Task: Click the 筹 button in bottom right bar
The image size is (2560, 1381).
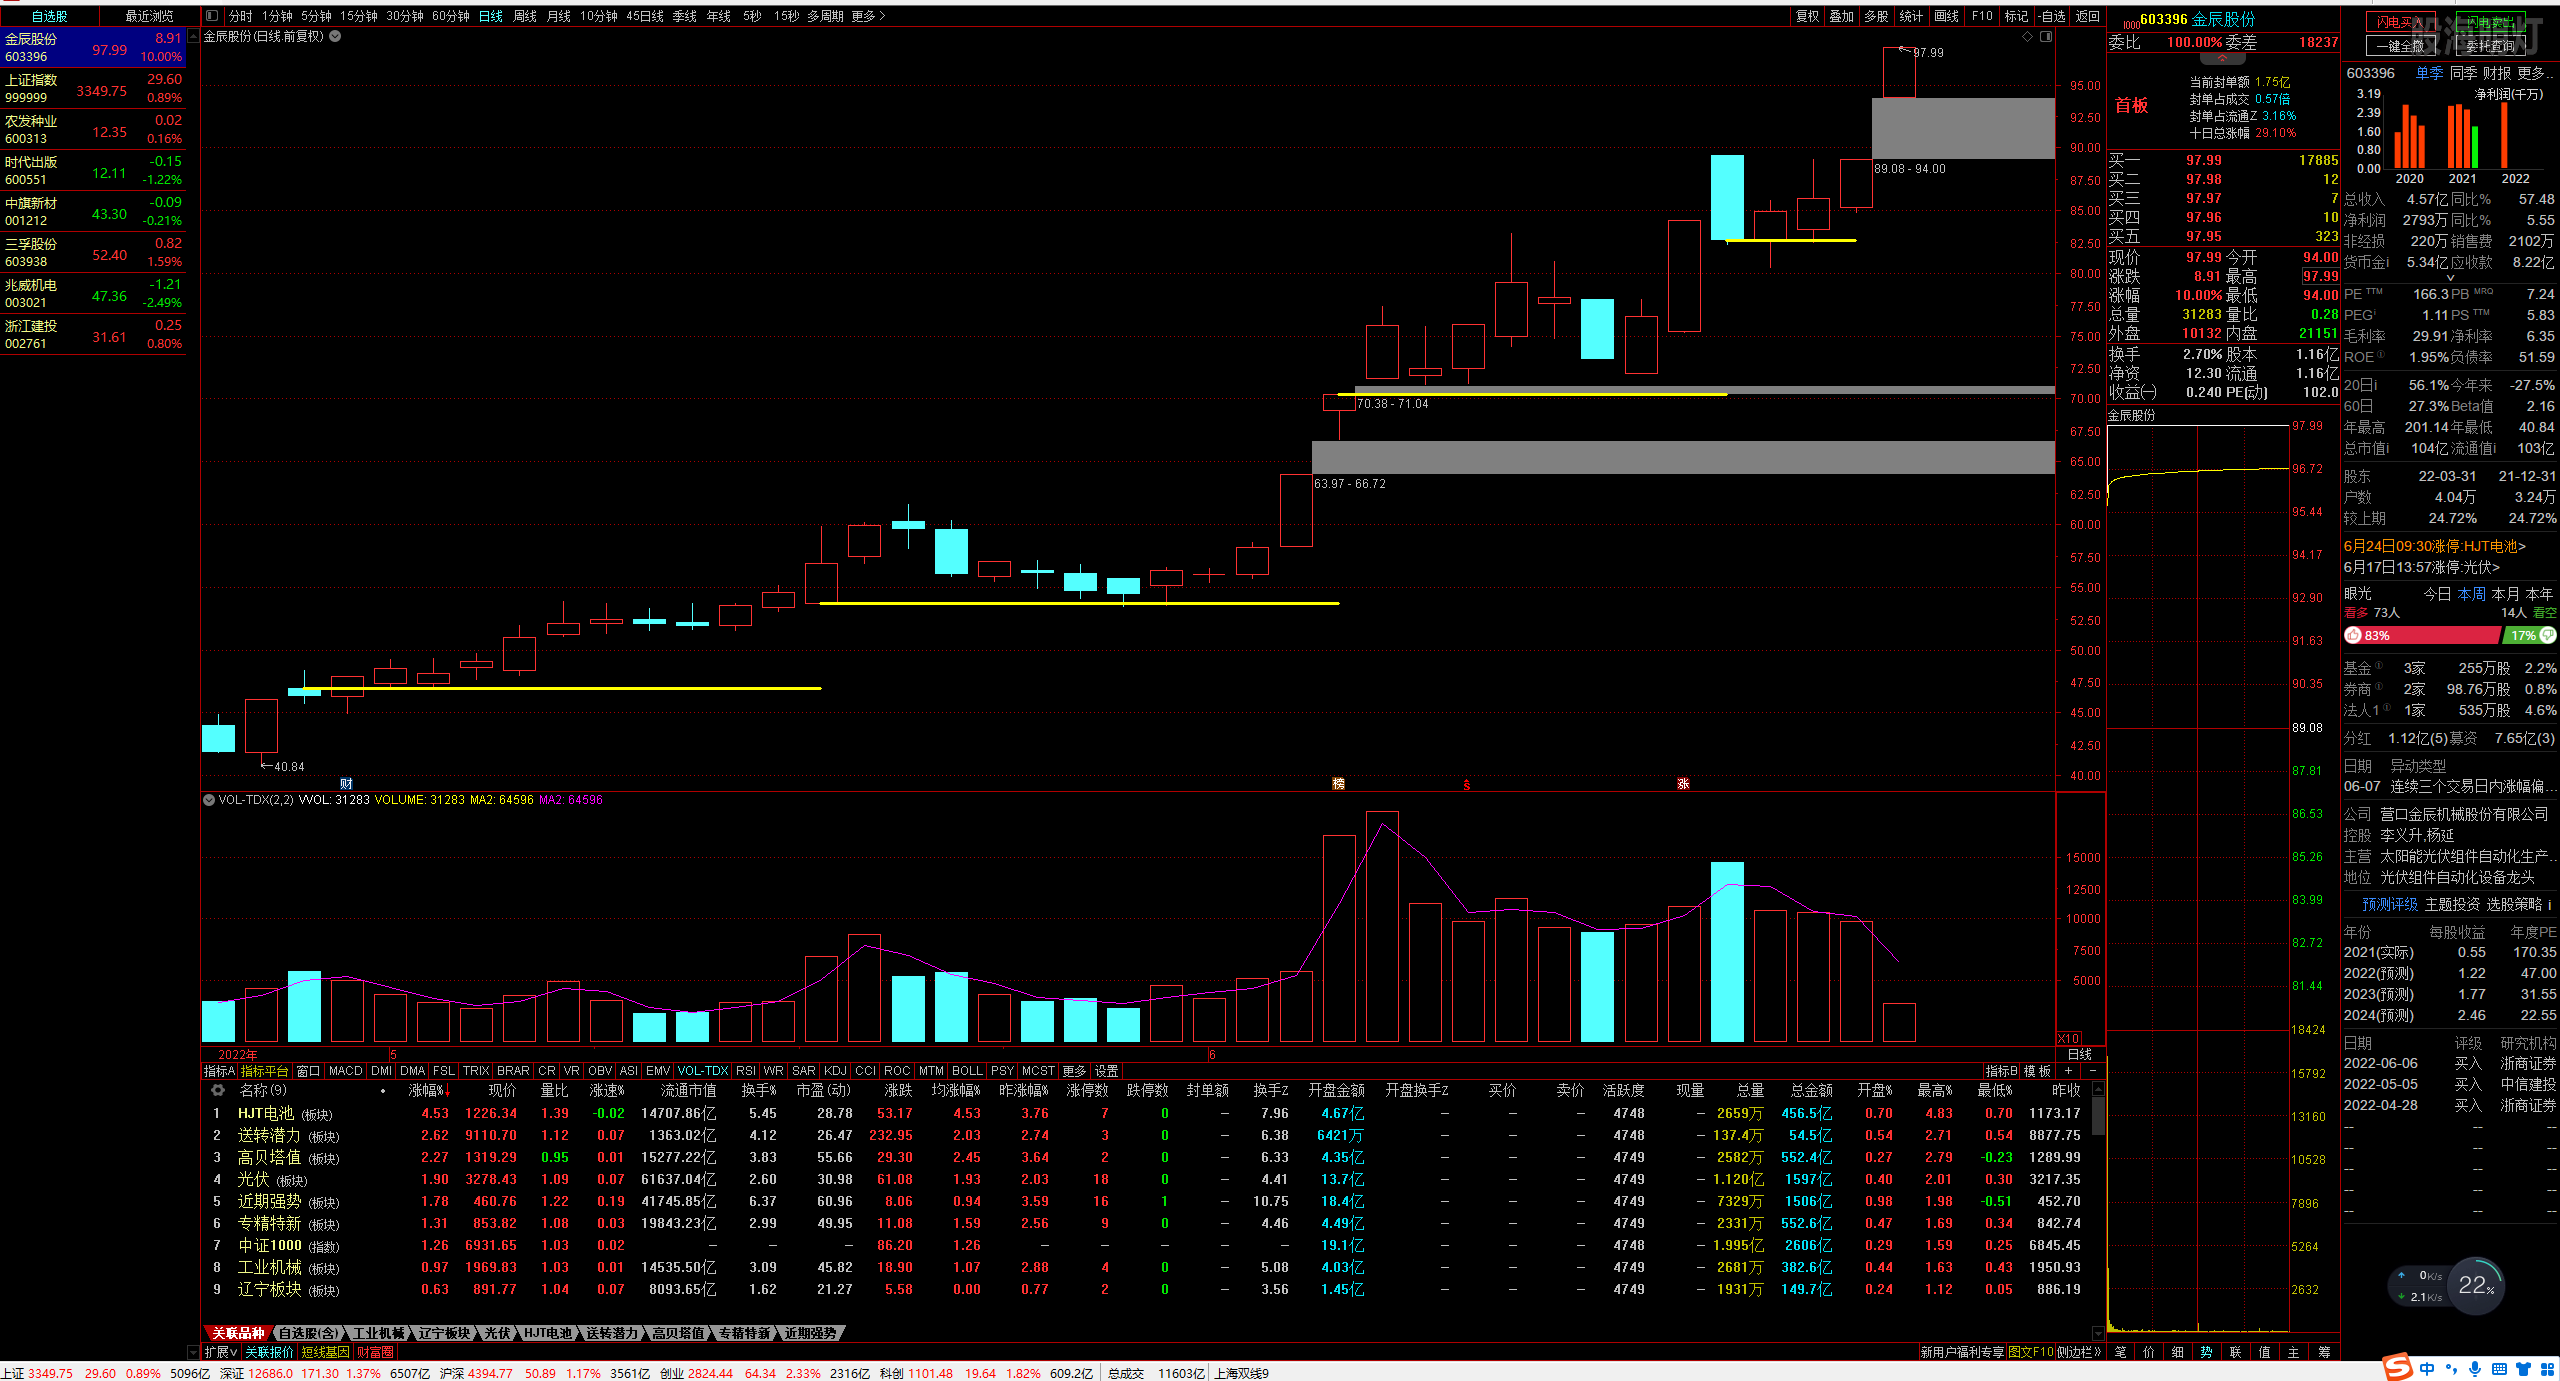Action: (x=2324, y=1352)
